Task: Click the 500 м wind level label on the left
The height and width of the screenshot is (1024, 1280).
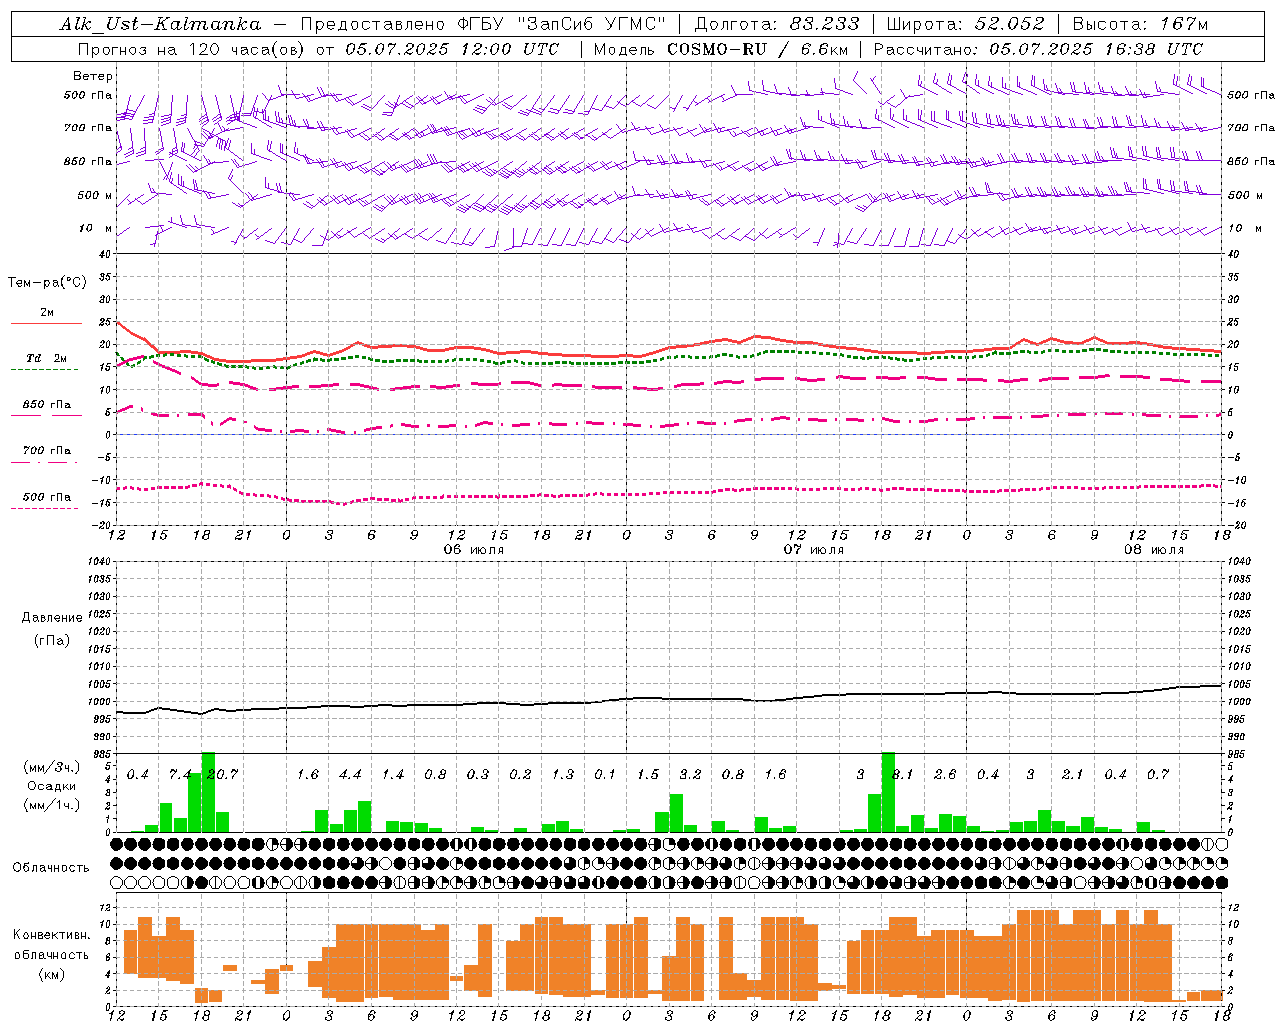Action: point(94,196)
